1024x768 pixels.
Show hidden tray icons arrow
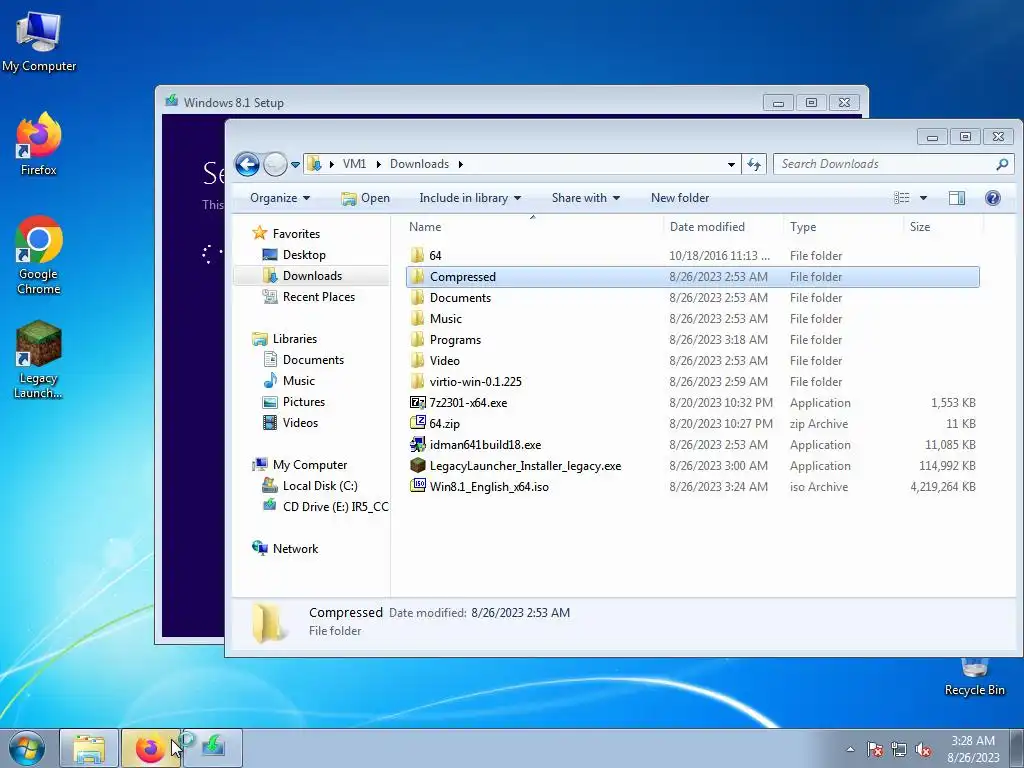(x=850, y=749)
